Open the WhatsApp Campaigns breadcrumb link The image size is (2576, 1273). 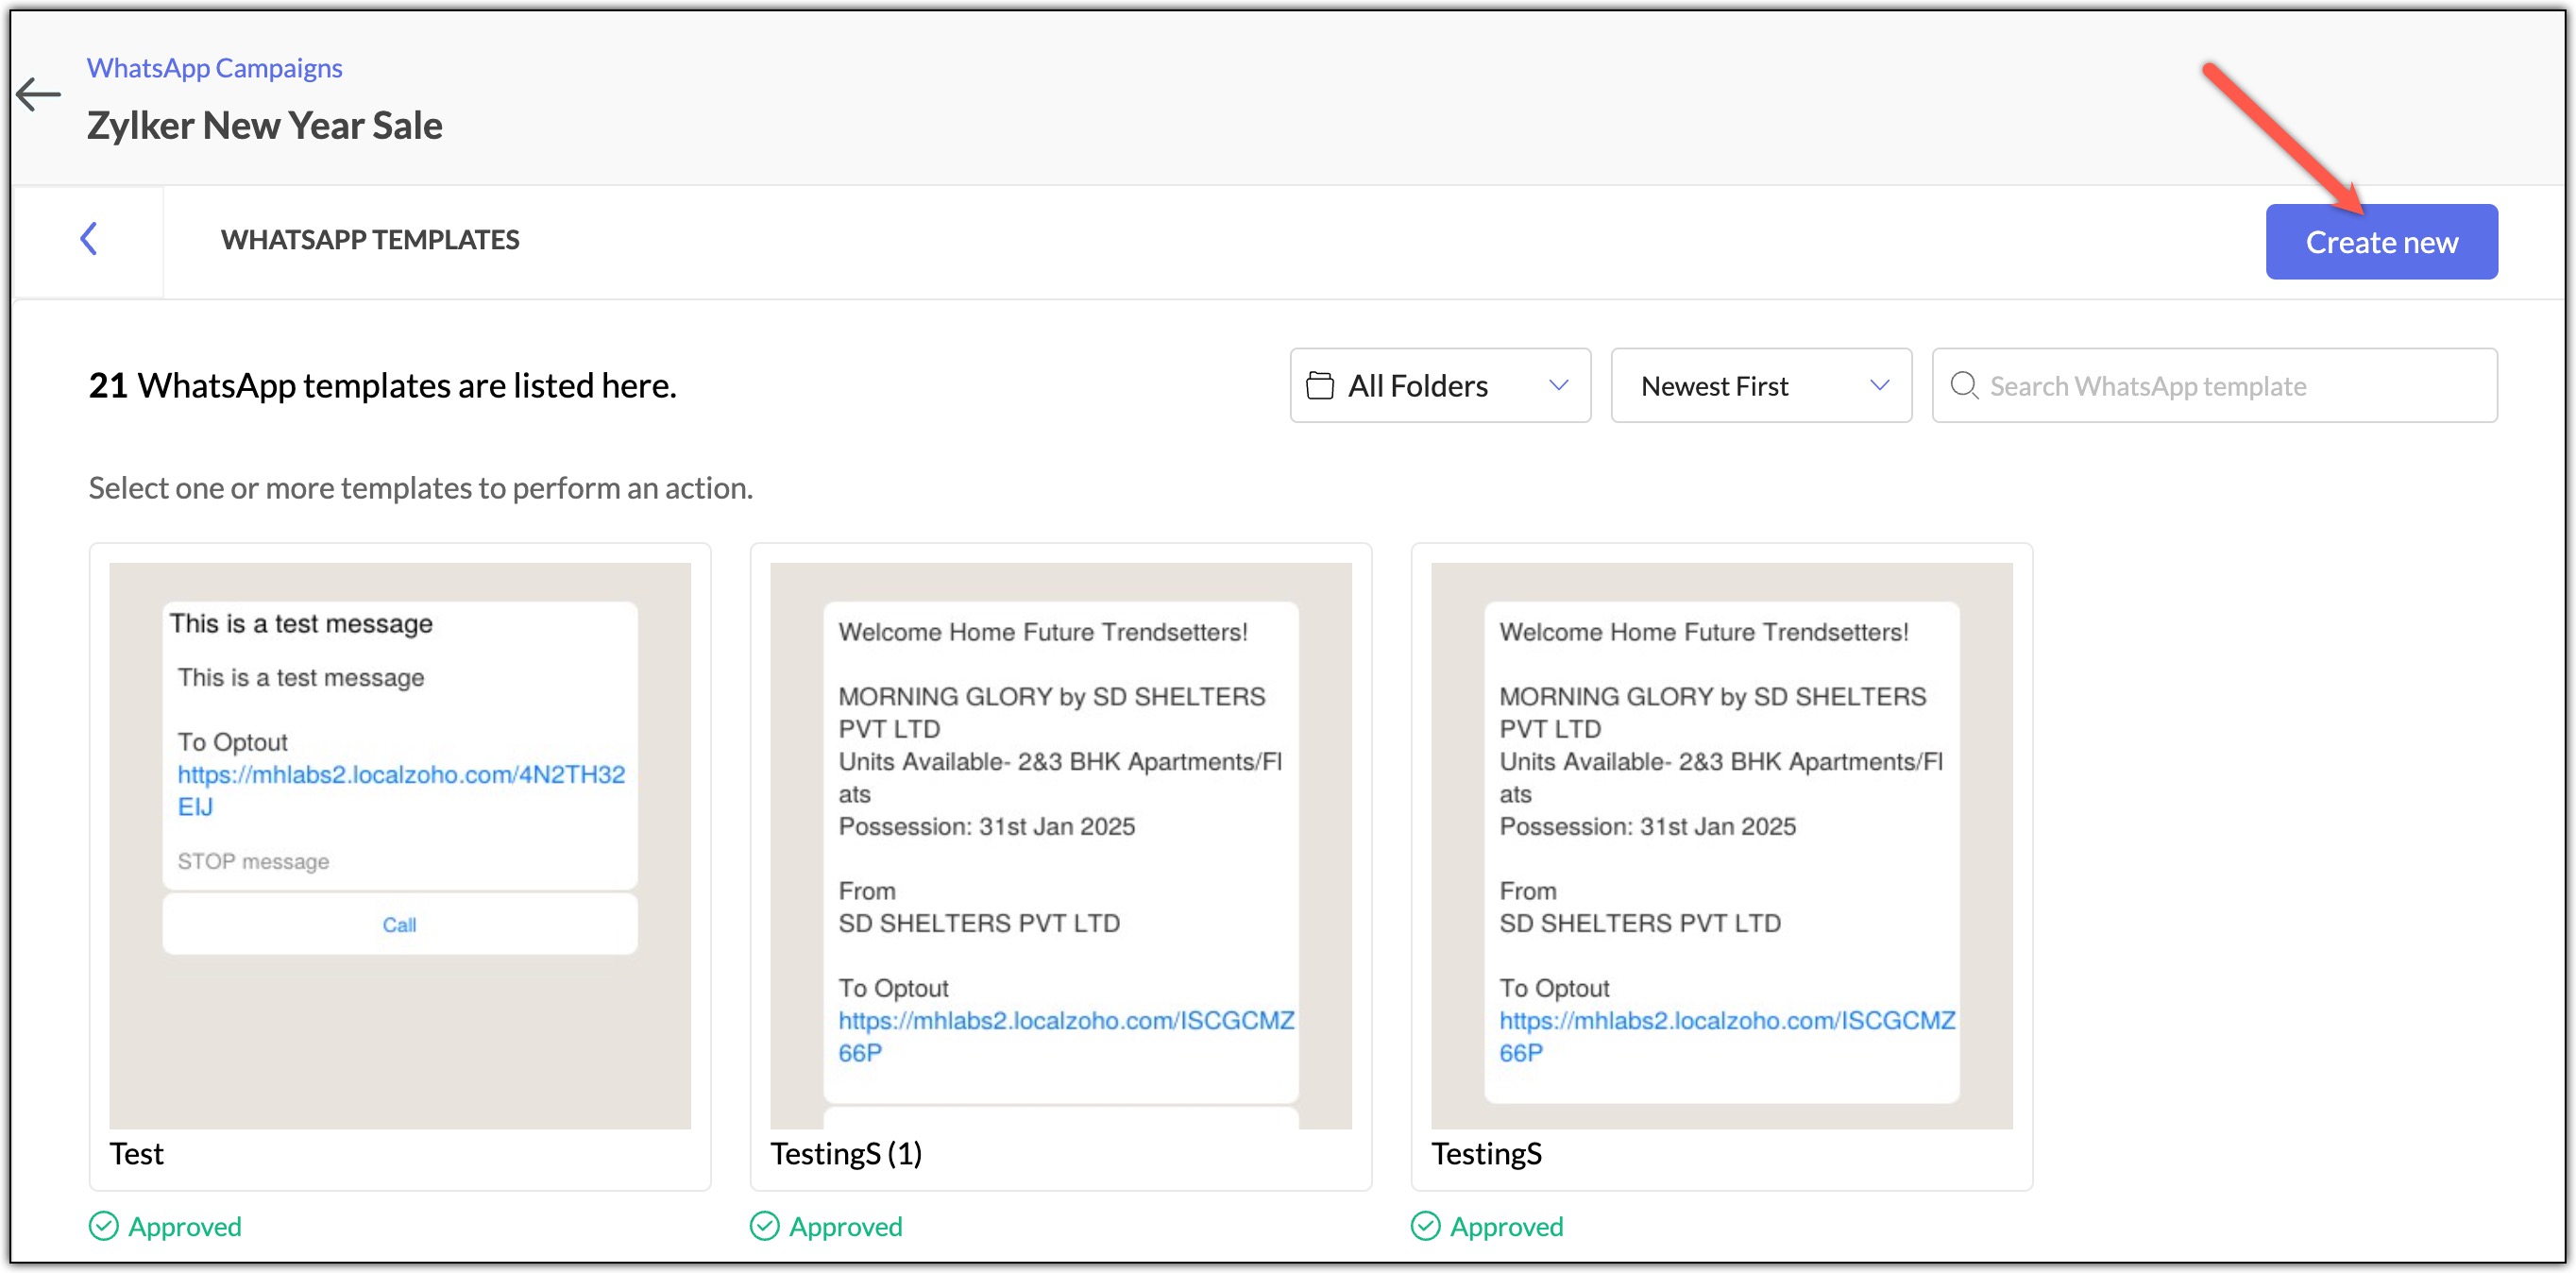click(x=214, y=68)
